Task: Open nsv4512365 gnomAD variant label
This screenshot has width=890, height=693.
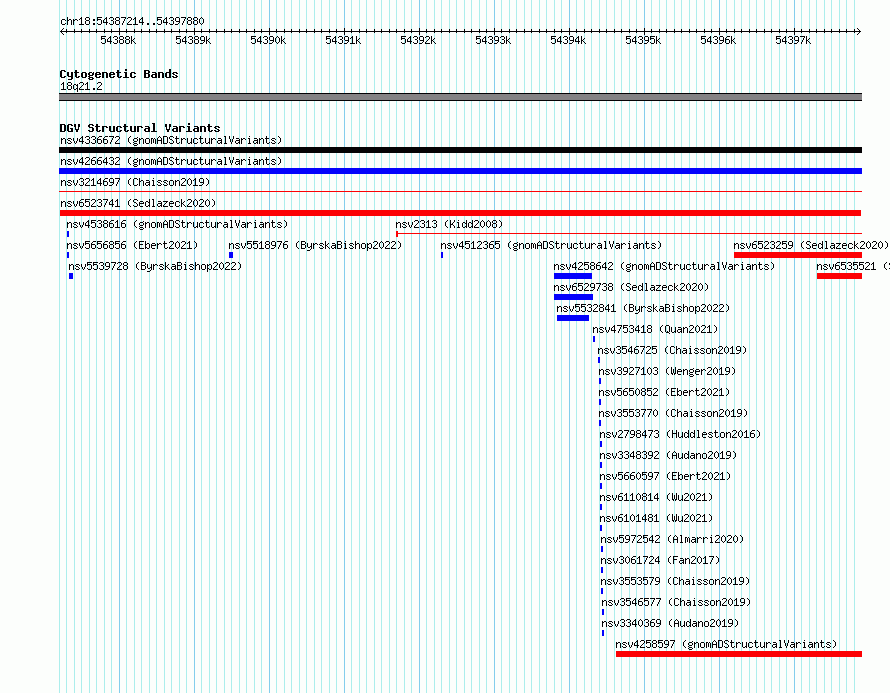Action: (x=551, y=245)
